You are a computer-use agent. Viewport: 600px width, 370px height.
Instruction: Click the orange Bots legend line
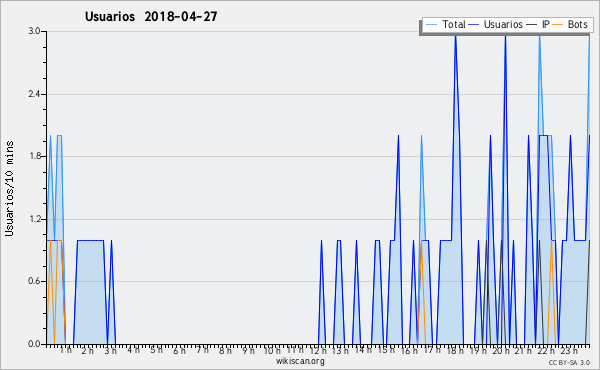[558, 25]
